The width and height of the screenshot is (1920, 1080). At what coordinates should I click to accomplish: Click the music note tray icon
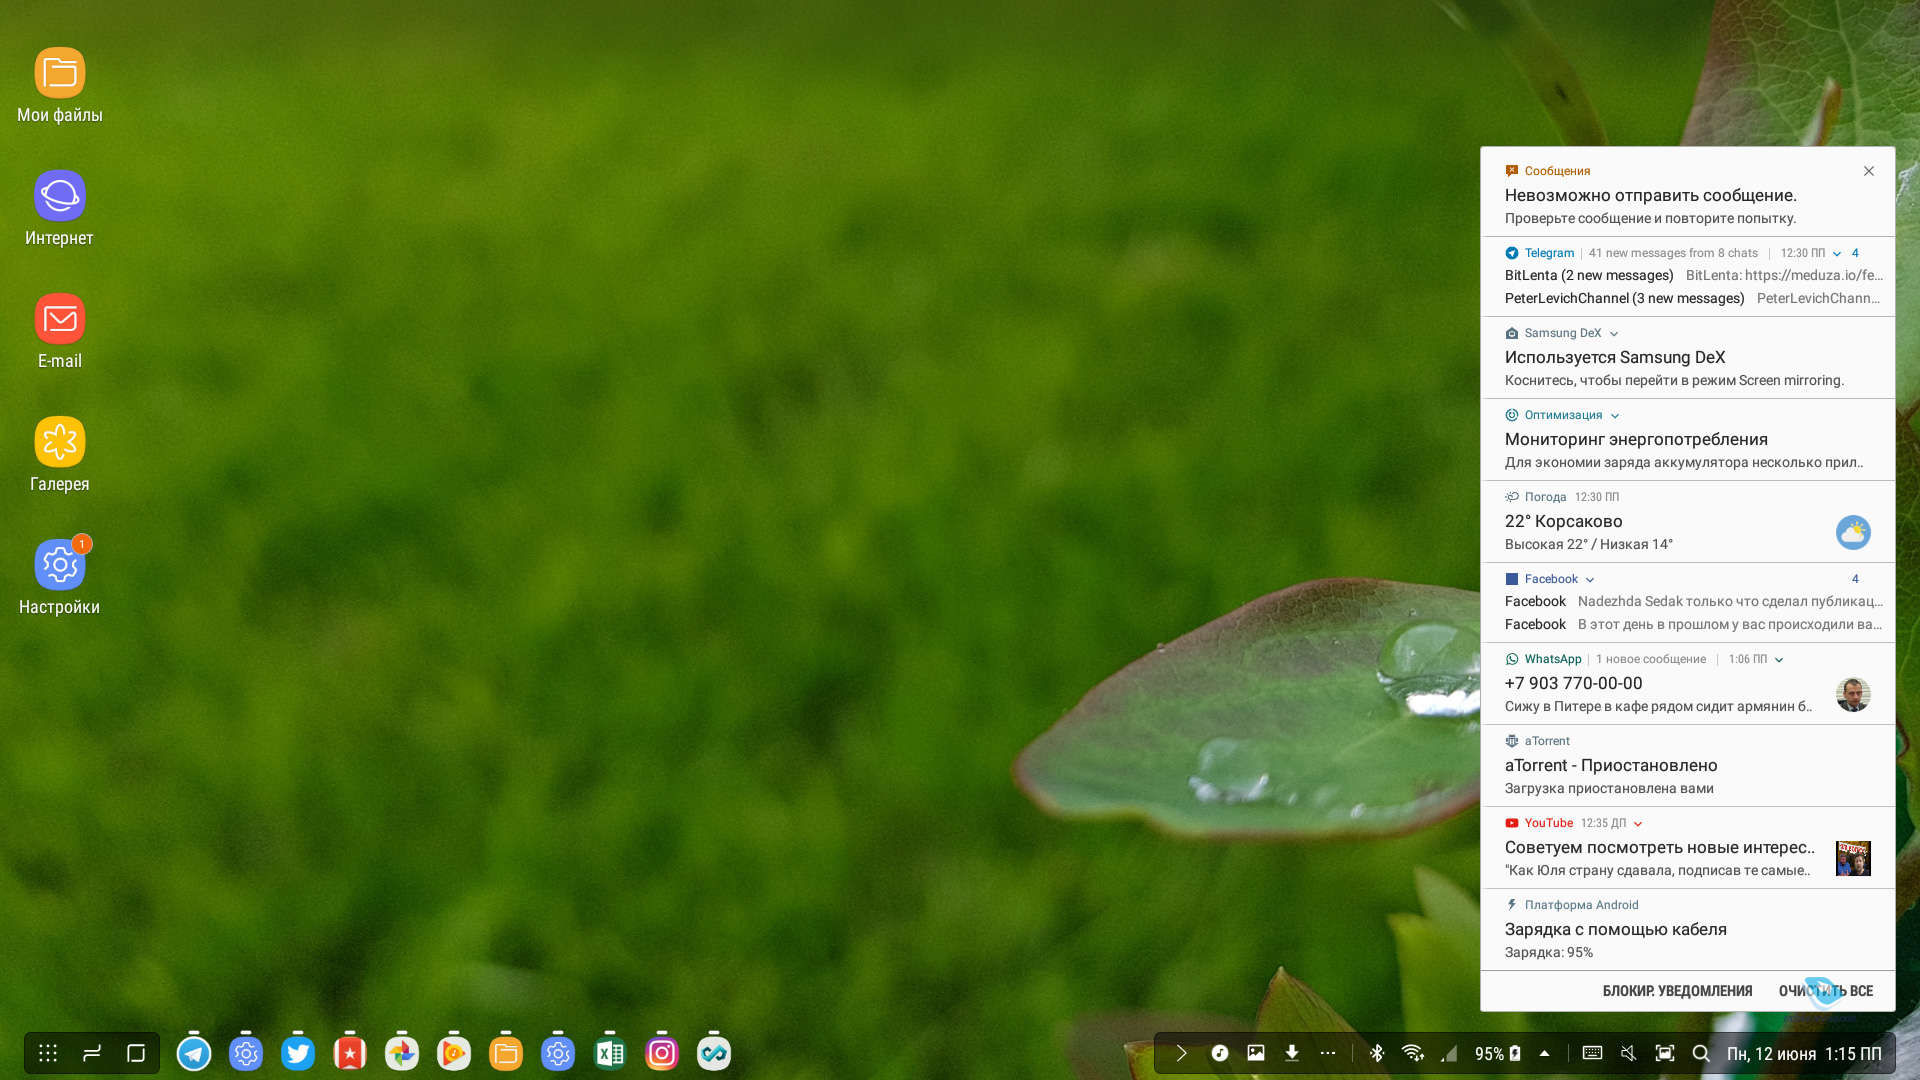point(1220,1053)
